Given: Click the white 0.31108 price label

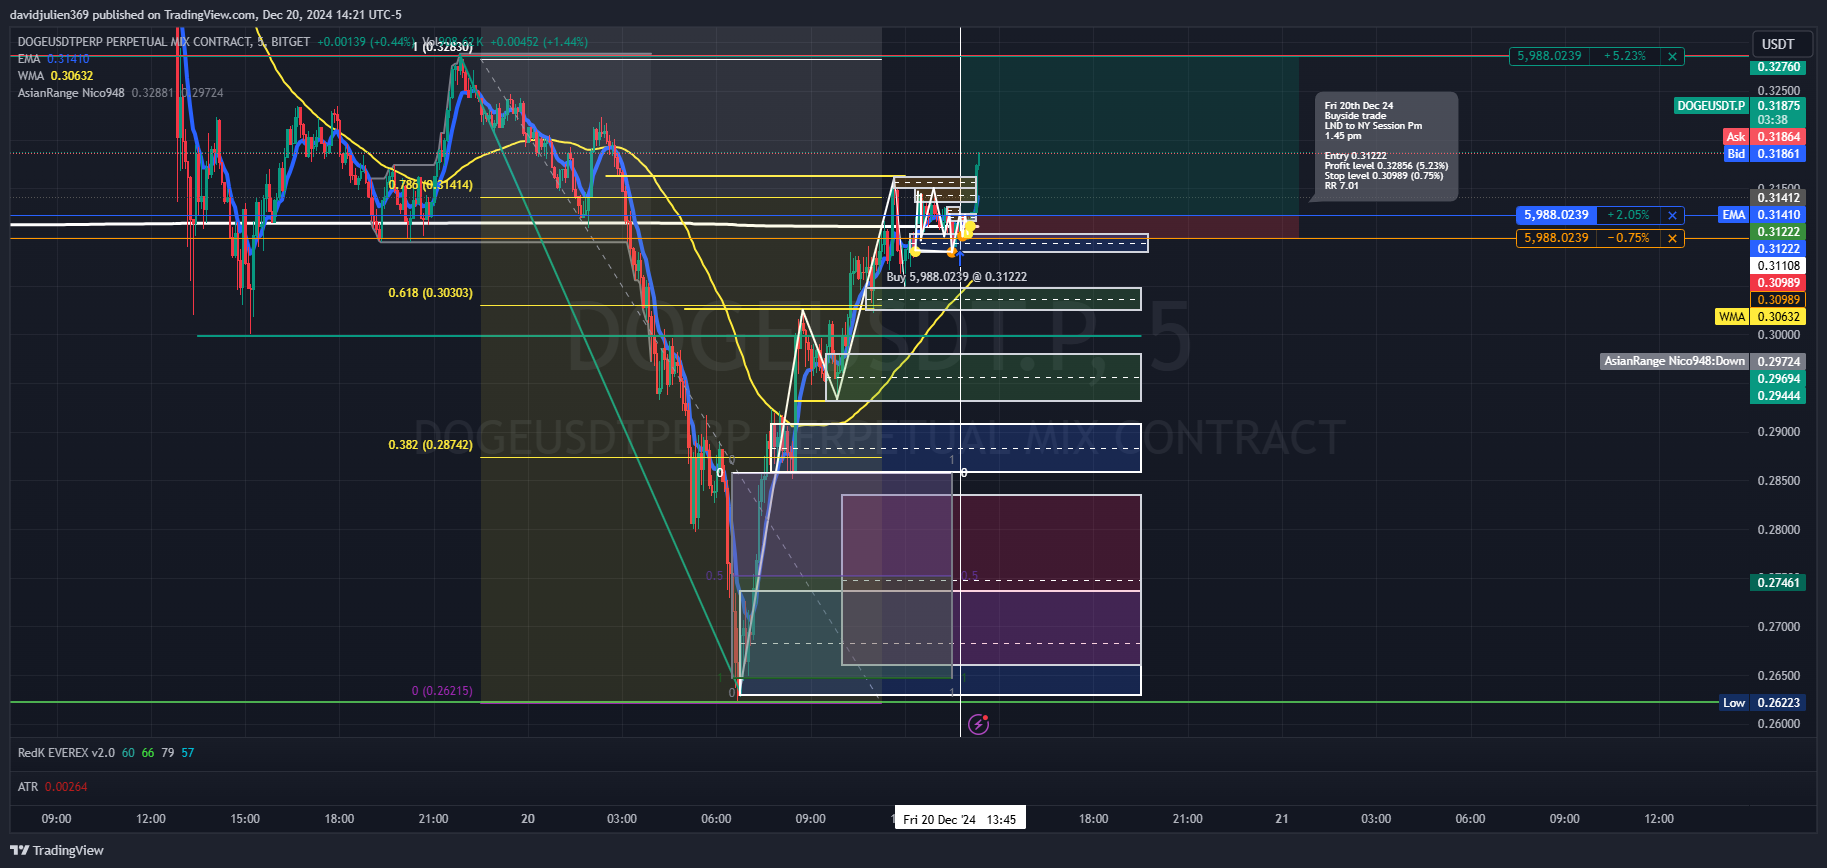Looking at the screenshot, I should tap(1779, 266).
